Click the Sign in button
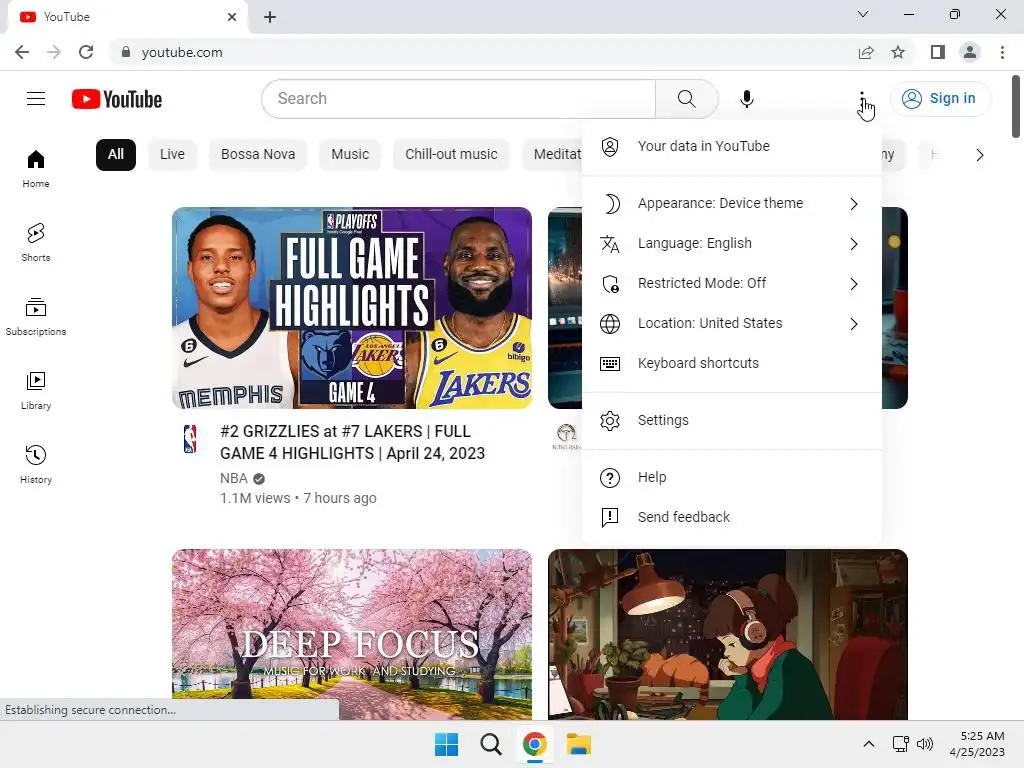This screenshot has width=1024, height=768. 940,99
